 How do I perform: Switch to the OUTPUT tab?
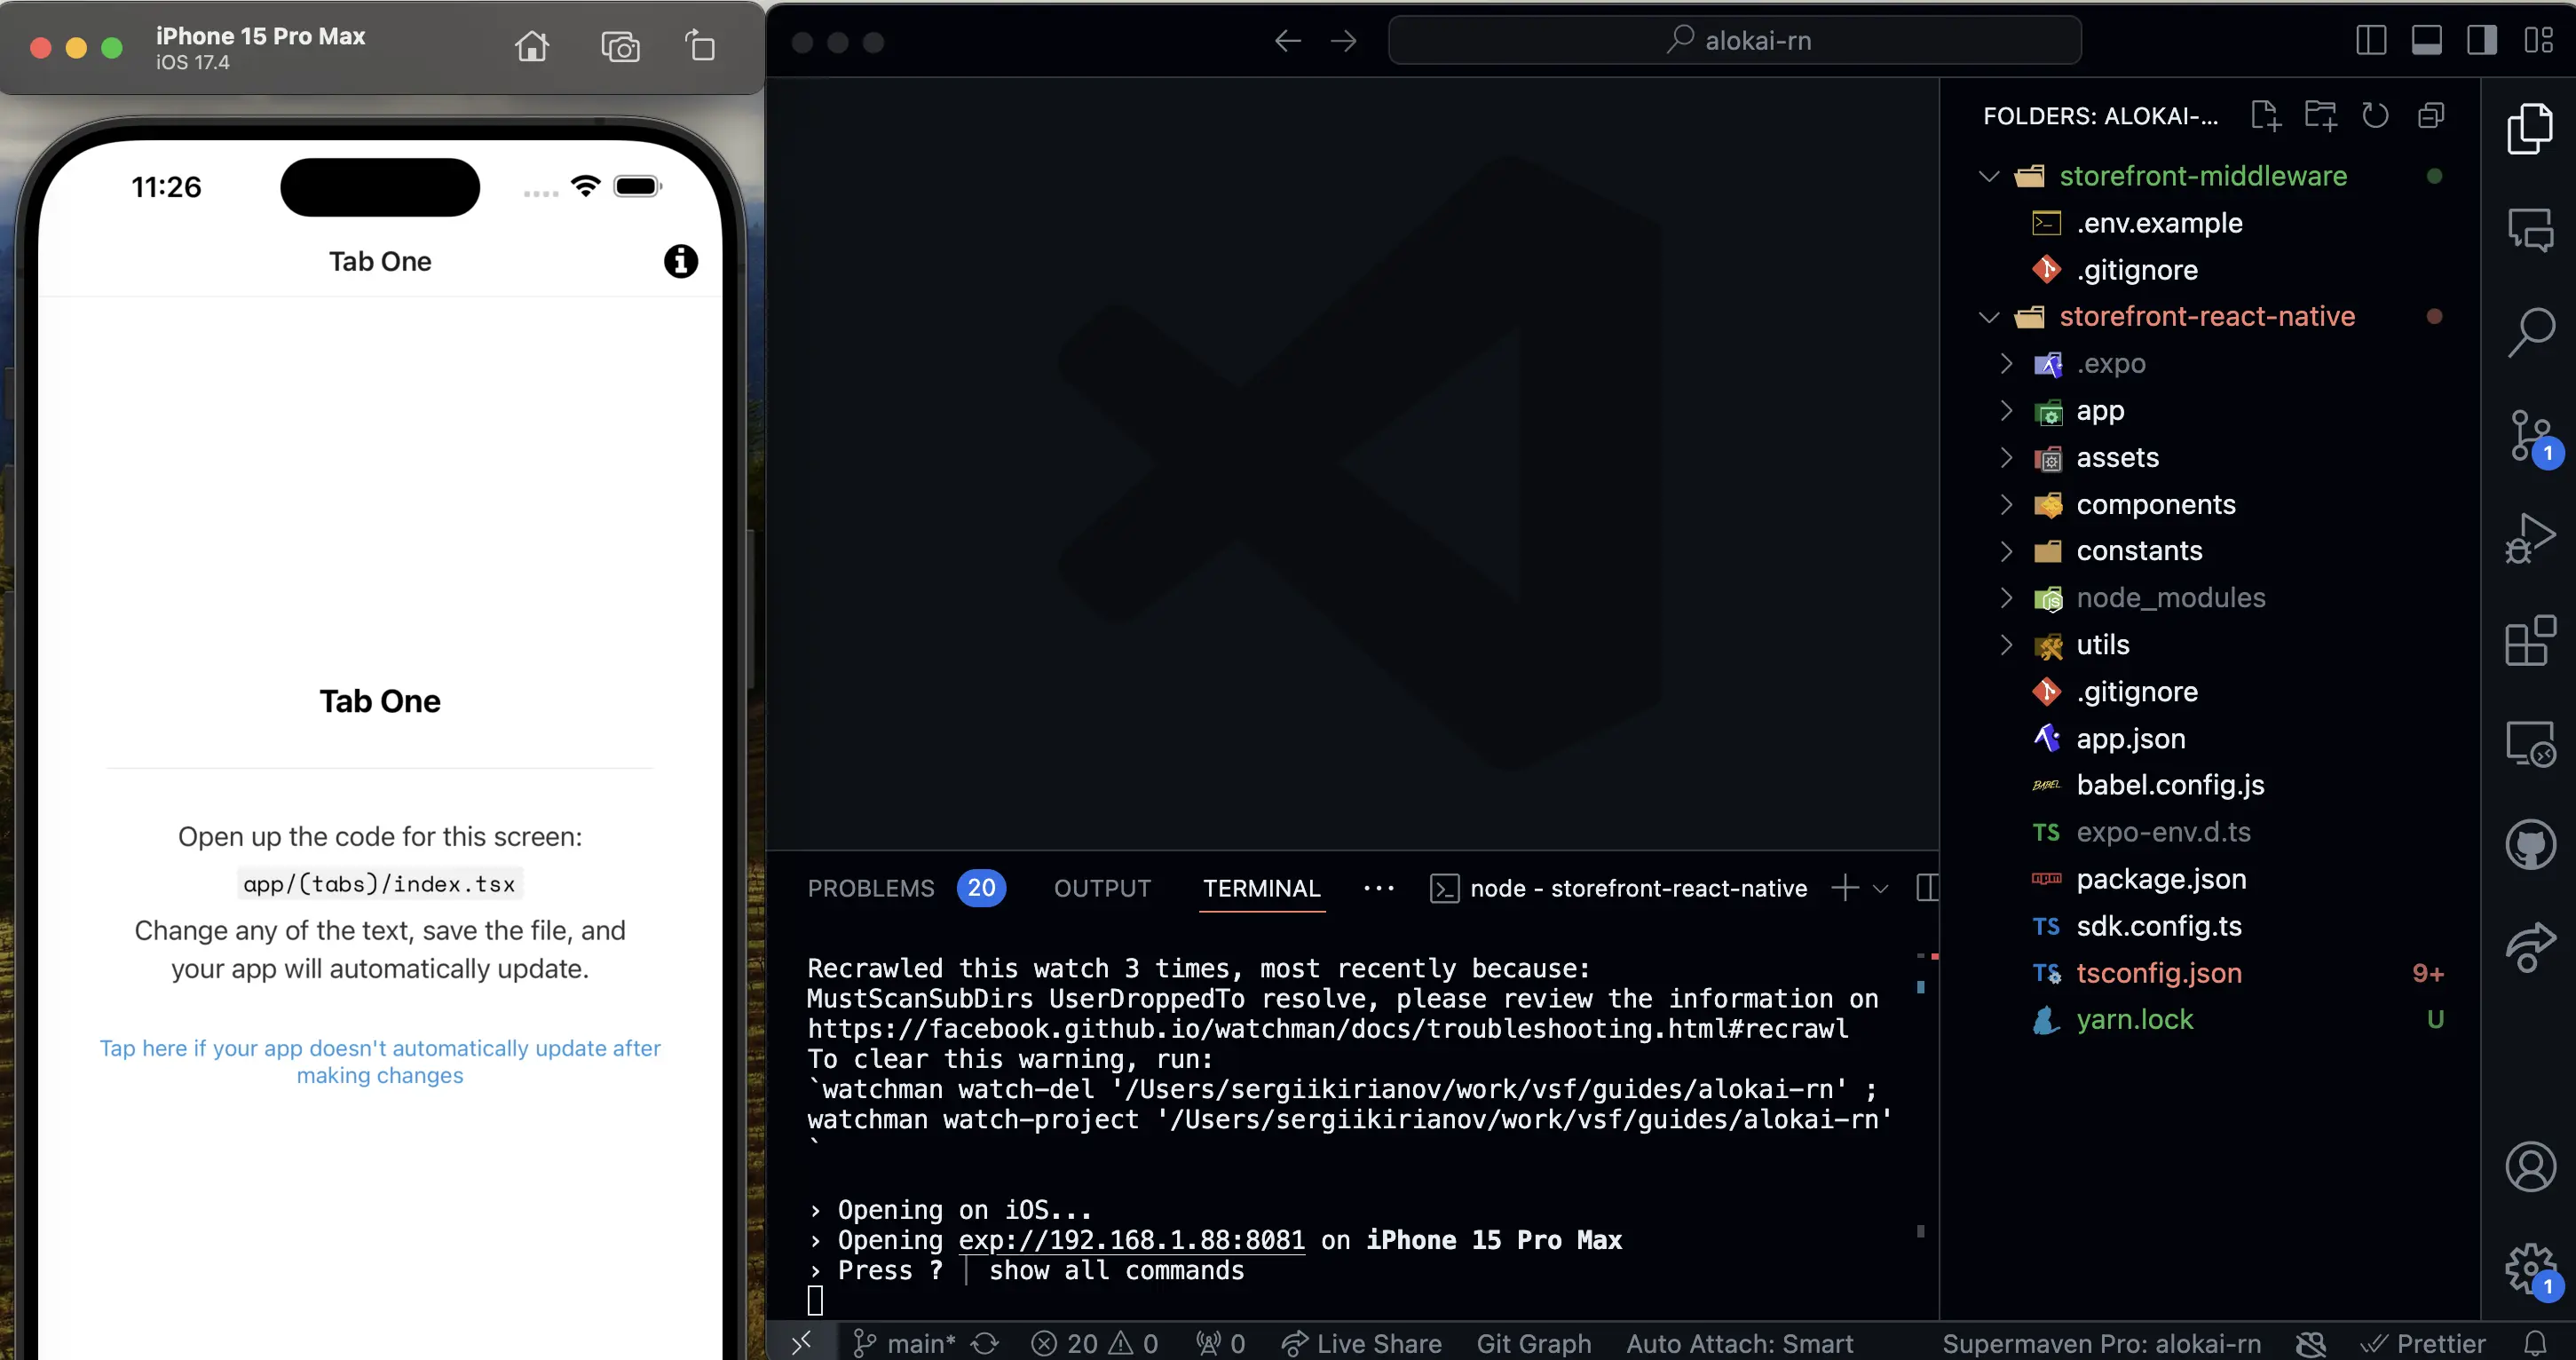point(1101,888)
